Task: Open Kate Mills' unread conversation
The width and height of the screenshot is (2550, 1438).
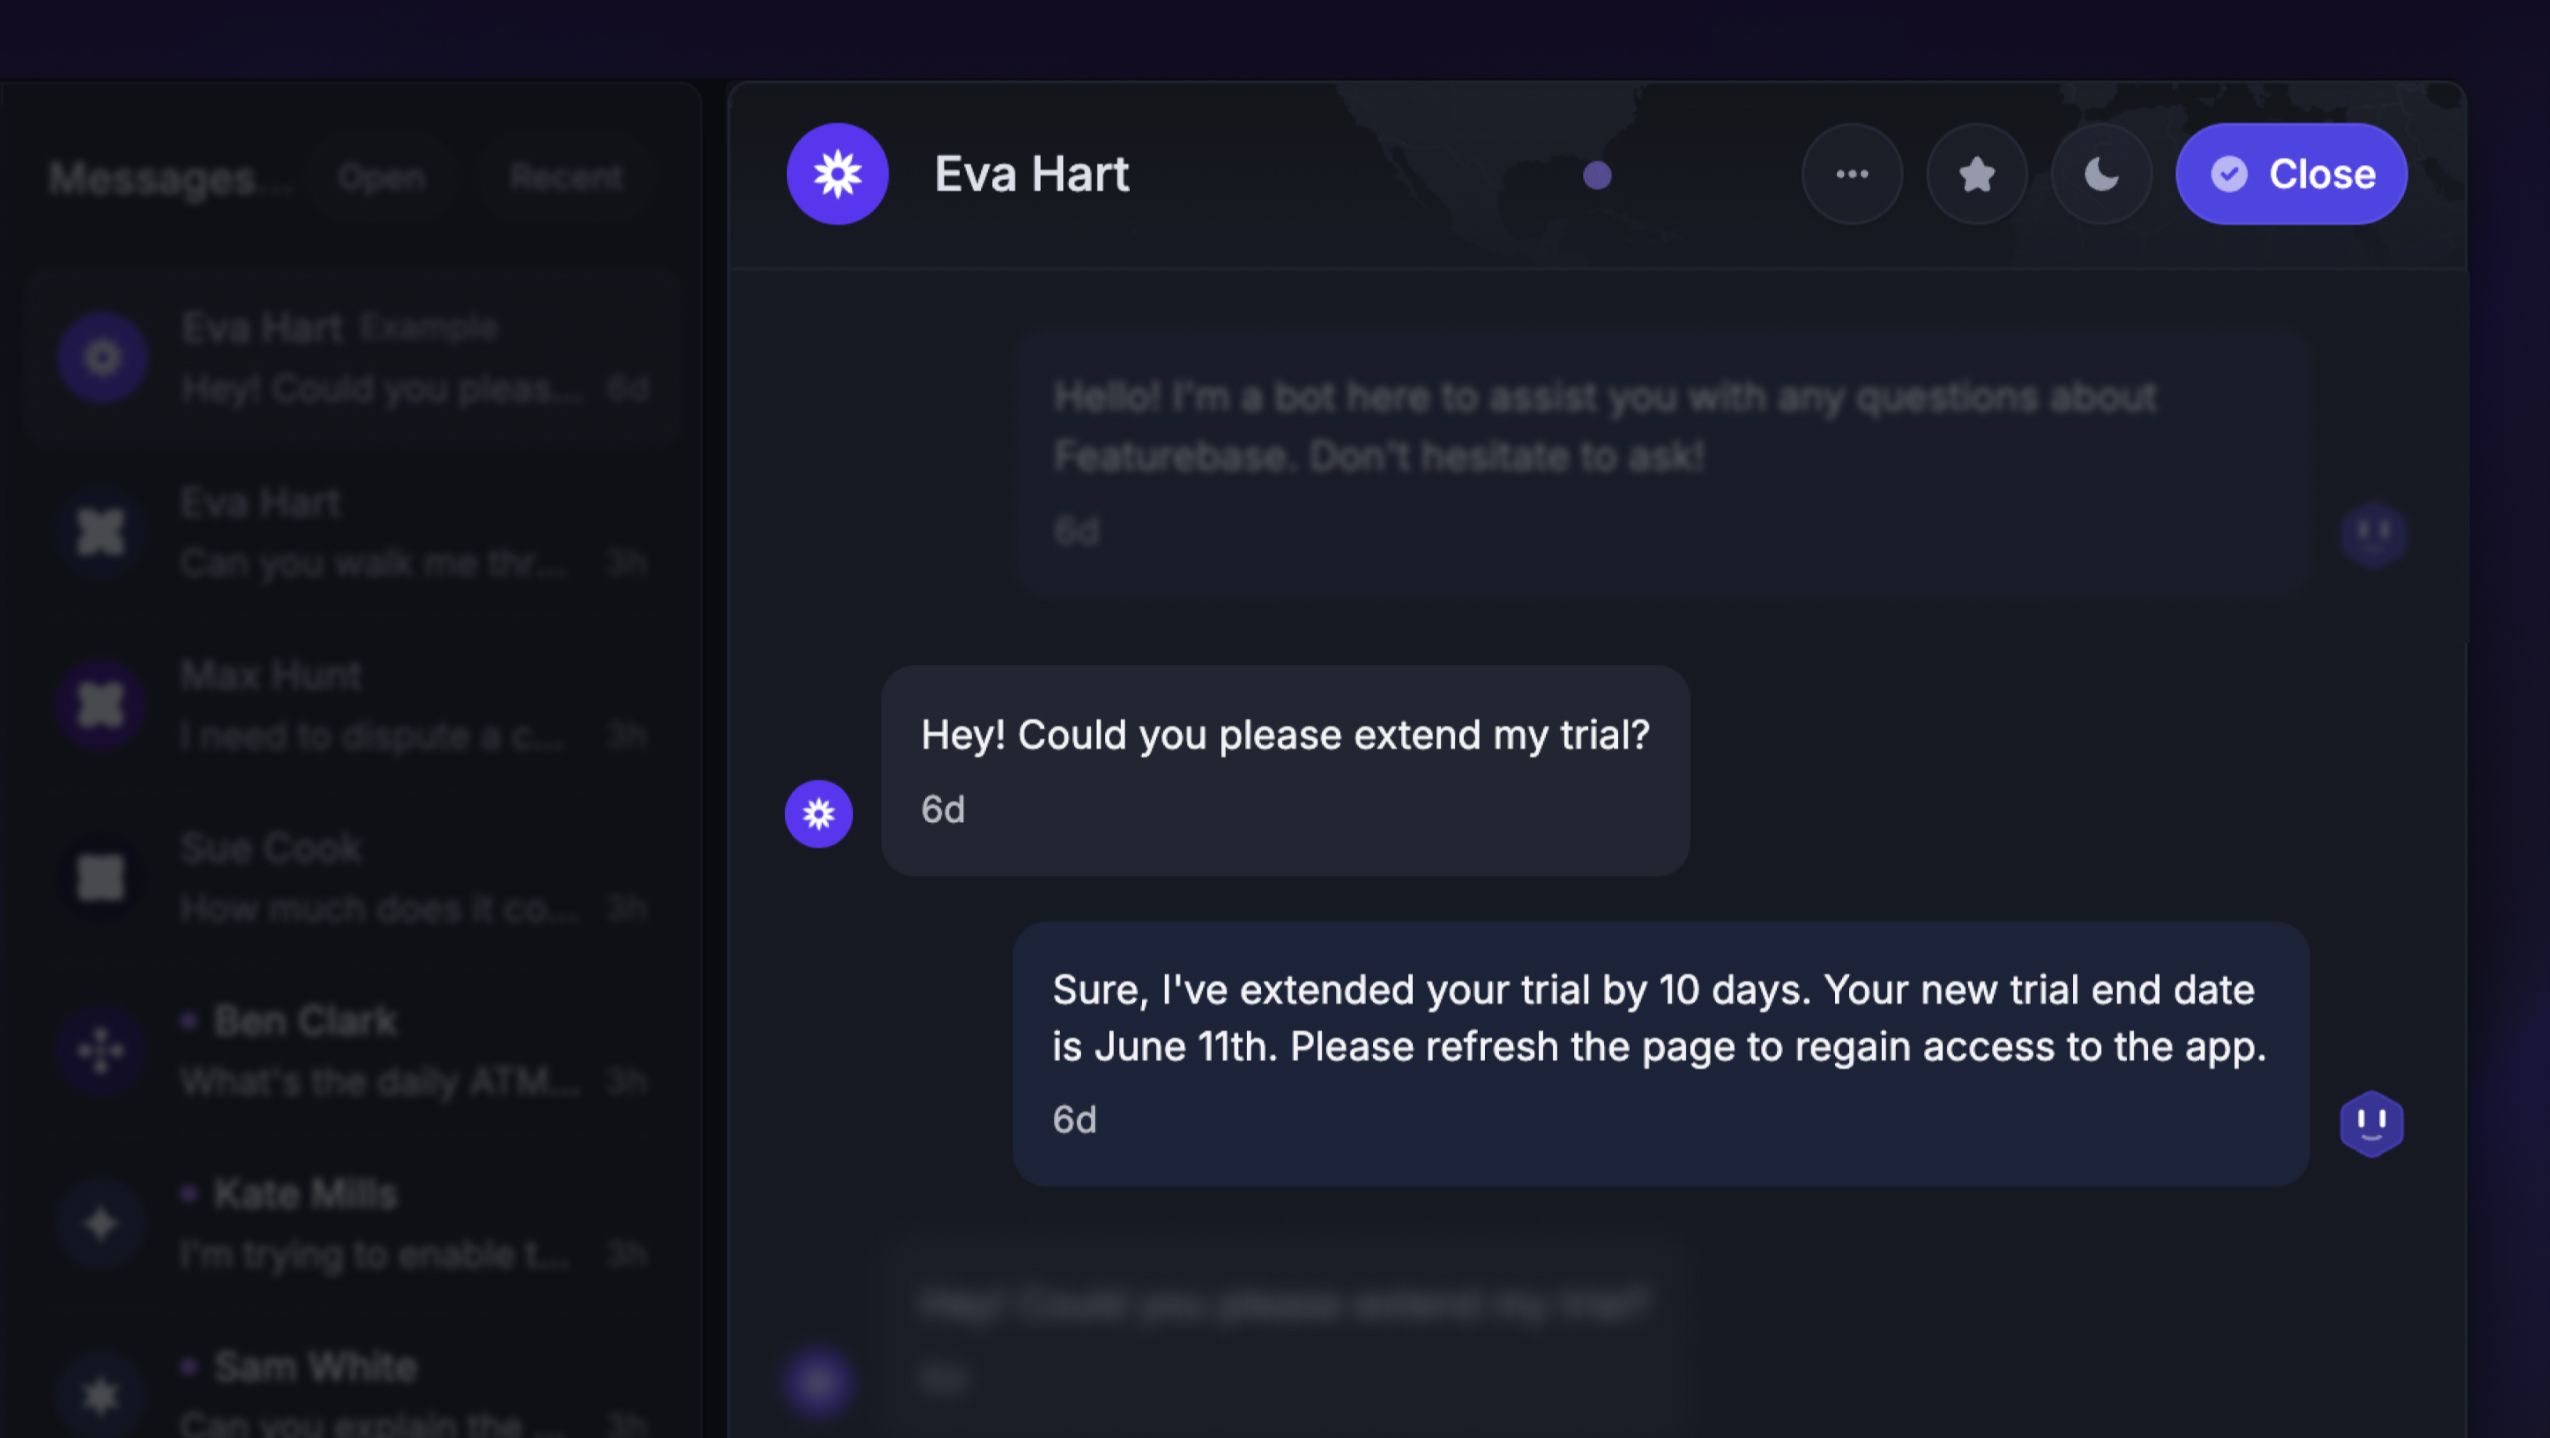Action: (356, 1224)
